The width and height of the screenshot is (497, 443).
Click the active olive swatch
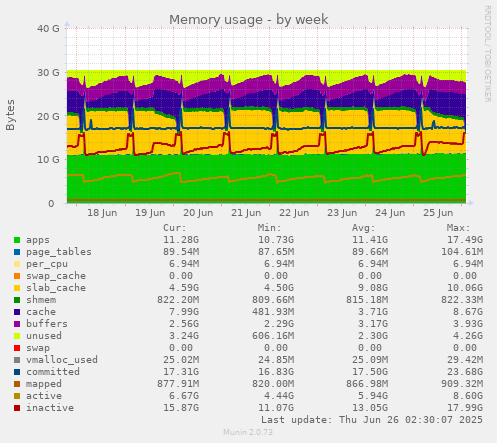click(17, 396)
